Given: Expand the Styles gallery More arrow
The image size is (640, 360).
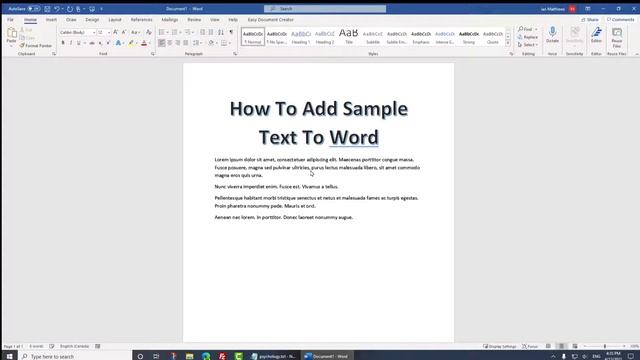Looking at the screenshot, I should click(x=508, y=43).
